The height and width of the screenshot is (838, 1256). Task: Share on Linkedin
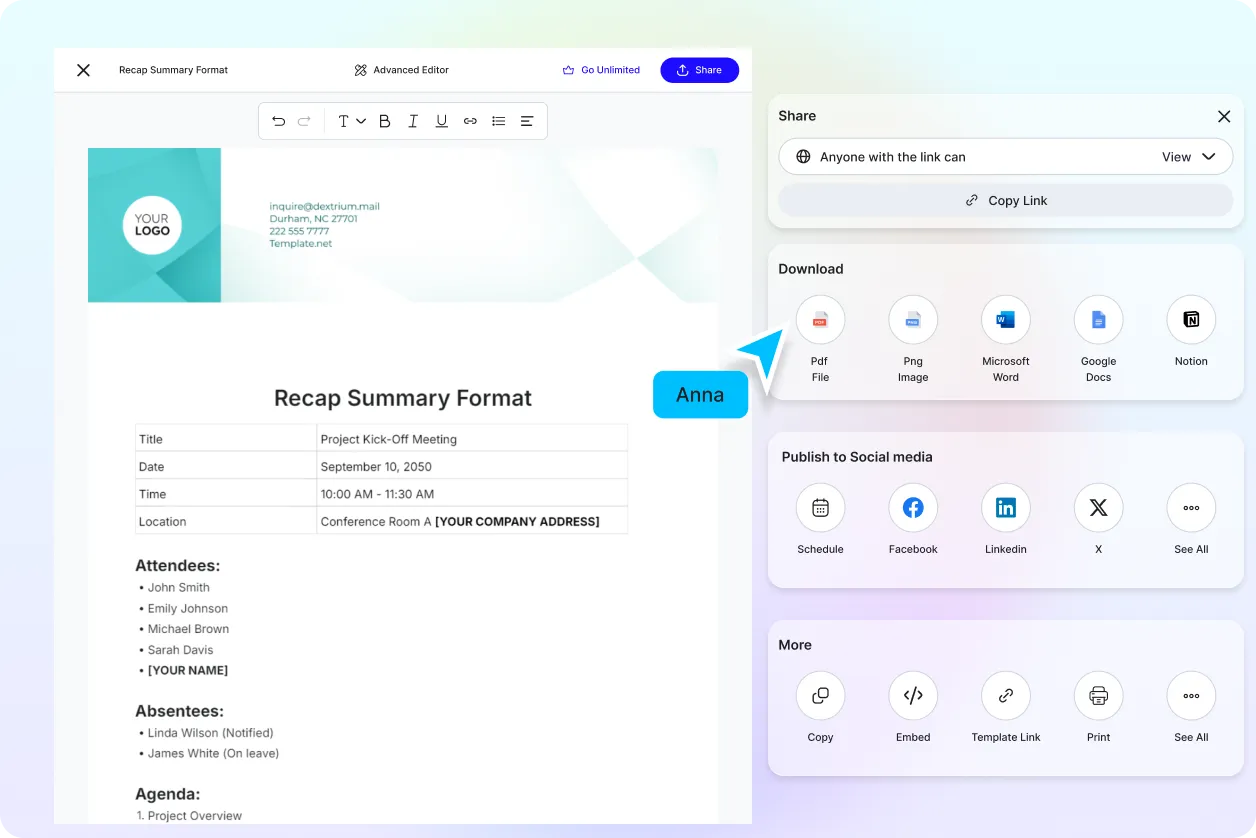(x=1005, y=508)
